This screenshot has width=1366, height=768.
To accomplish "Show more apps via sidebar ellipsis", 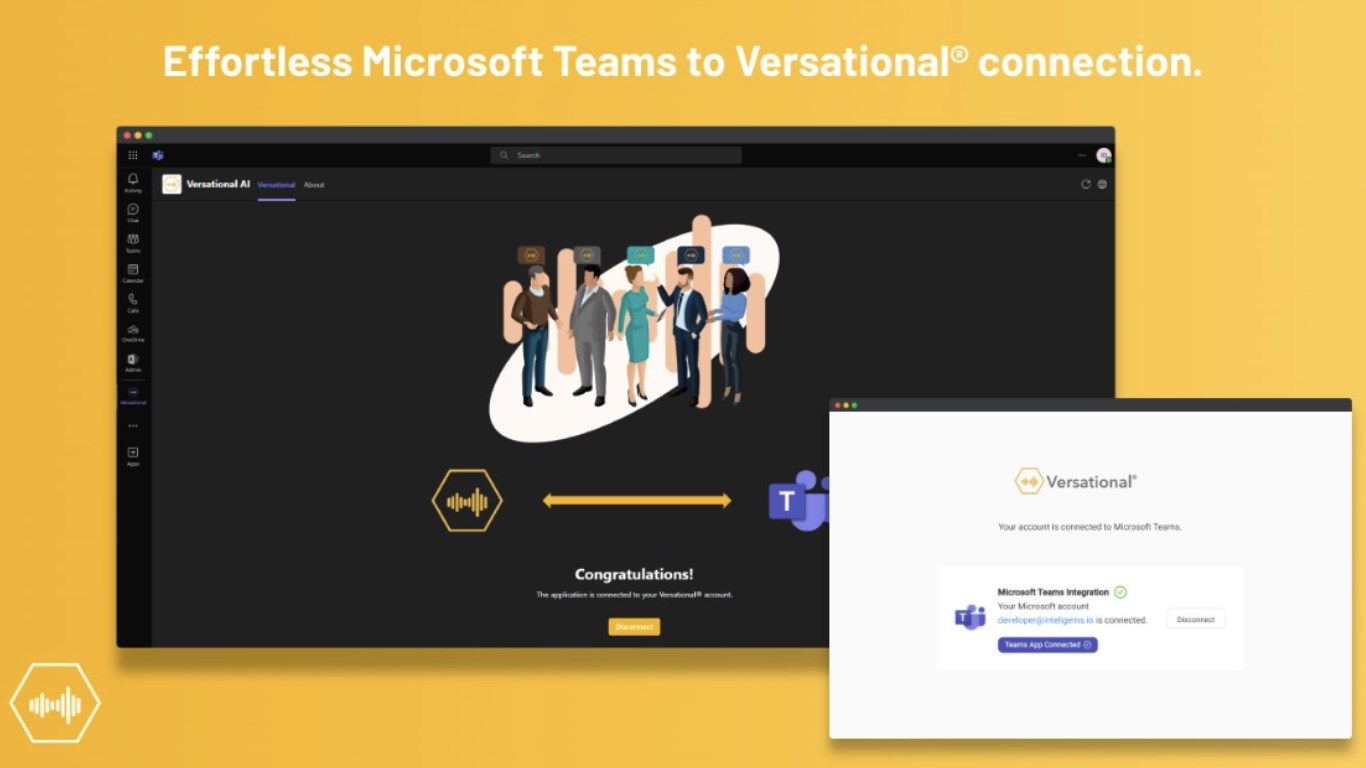I will [133, 426].
